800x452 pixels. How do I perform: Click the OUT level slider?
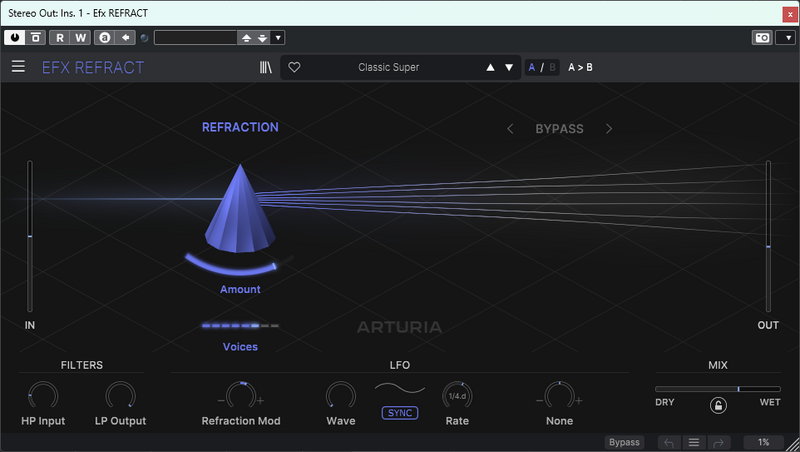[x=768, y=236]
